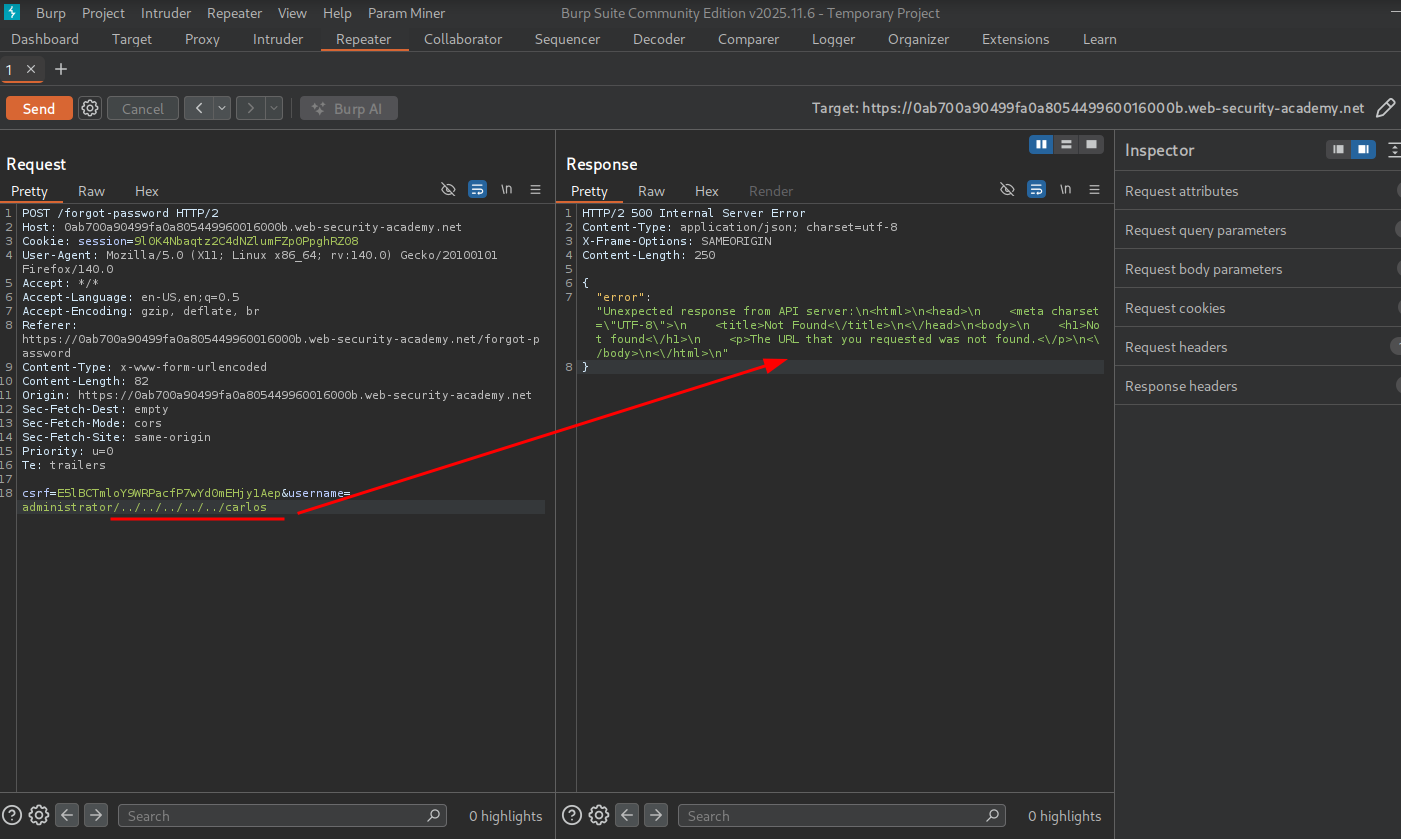Toggle the eye-slash icon in Response viewer
Screen dimensions: 1401x839
coord(1008,189)
